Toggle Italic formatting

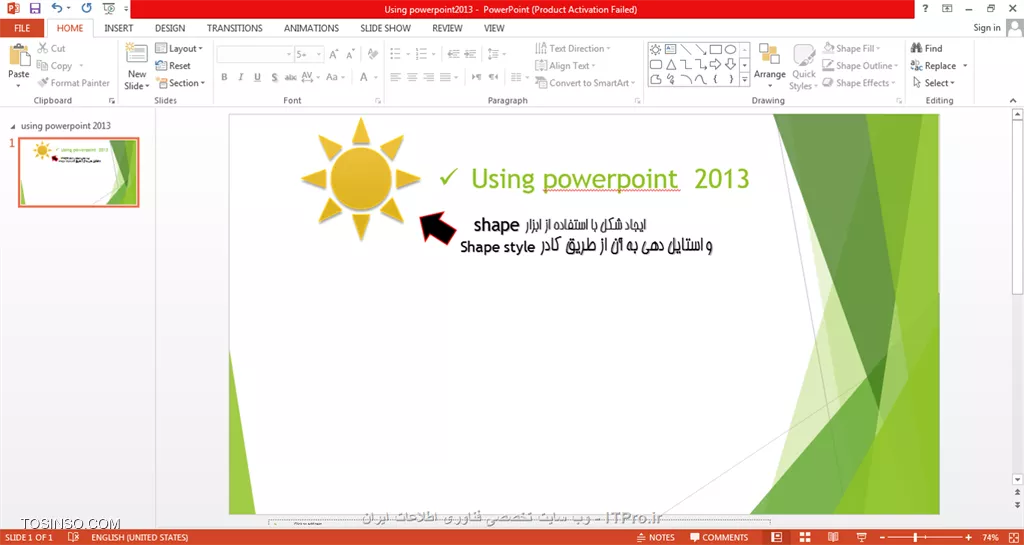click(x=240, y=77)
